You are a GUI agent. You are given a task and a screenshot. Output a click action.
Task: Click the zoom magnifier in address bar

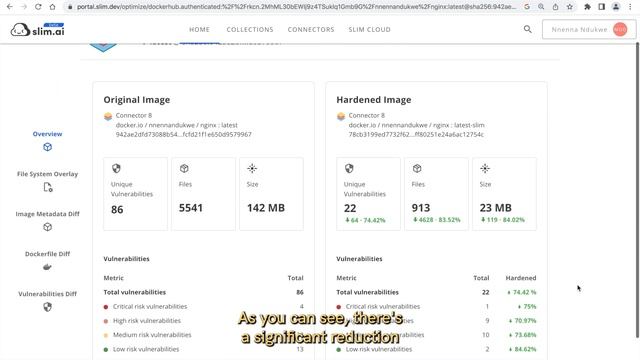click(541, 7)
